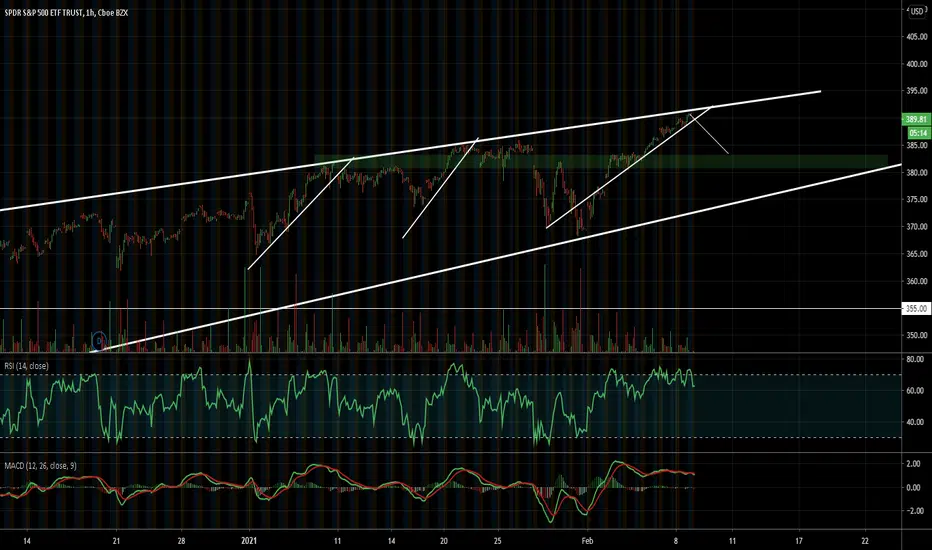932x550 pixels.
Task: Click the Feb label on the time axis
Action: [587, 541]
